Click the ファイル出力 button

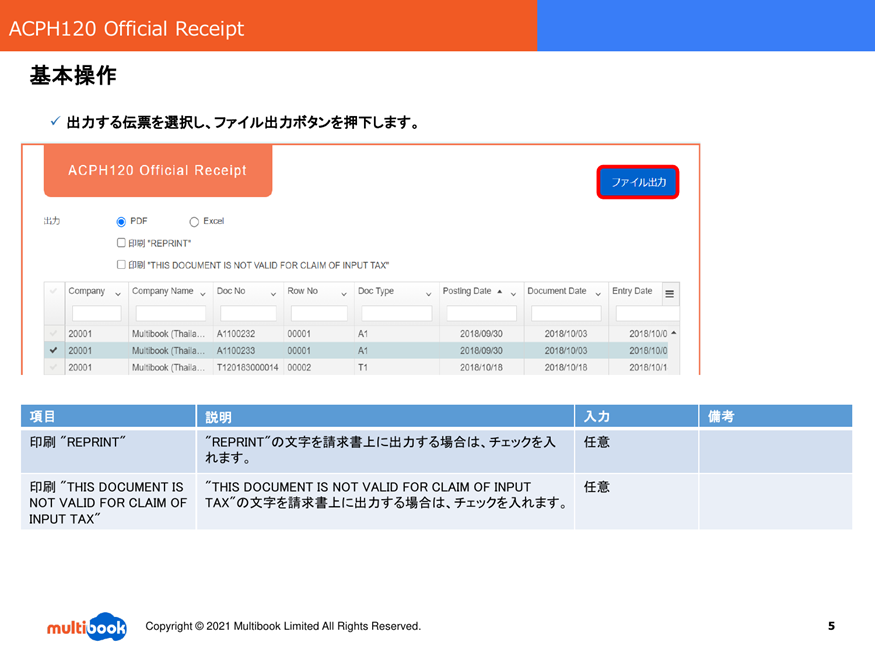638,182
